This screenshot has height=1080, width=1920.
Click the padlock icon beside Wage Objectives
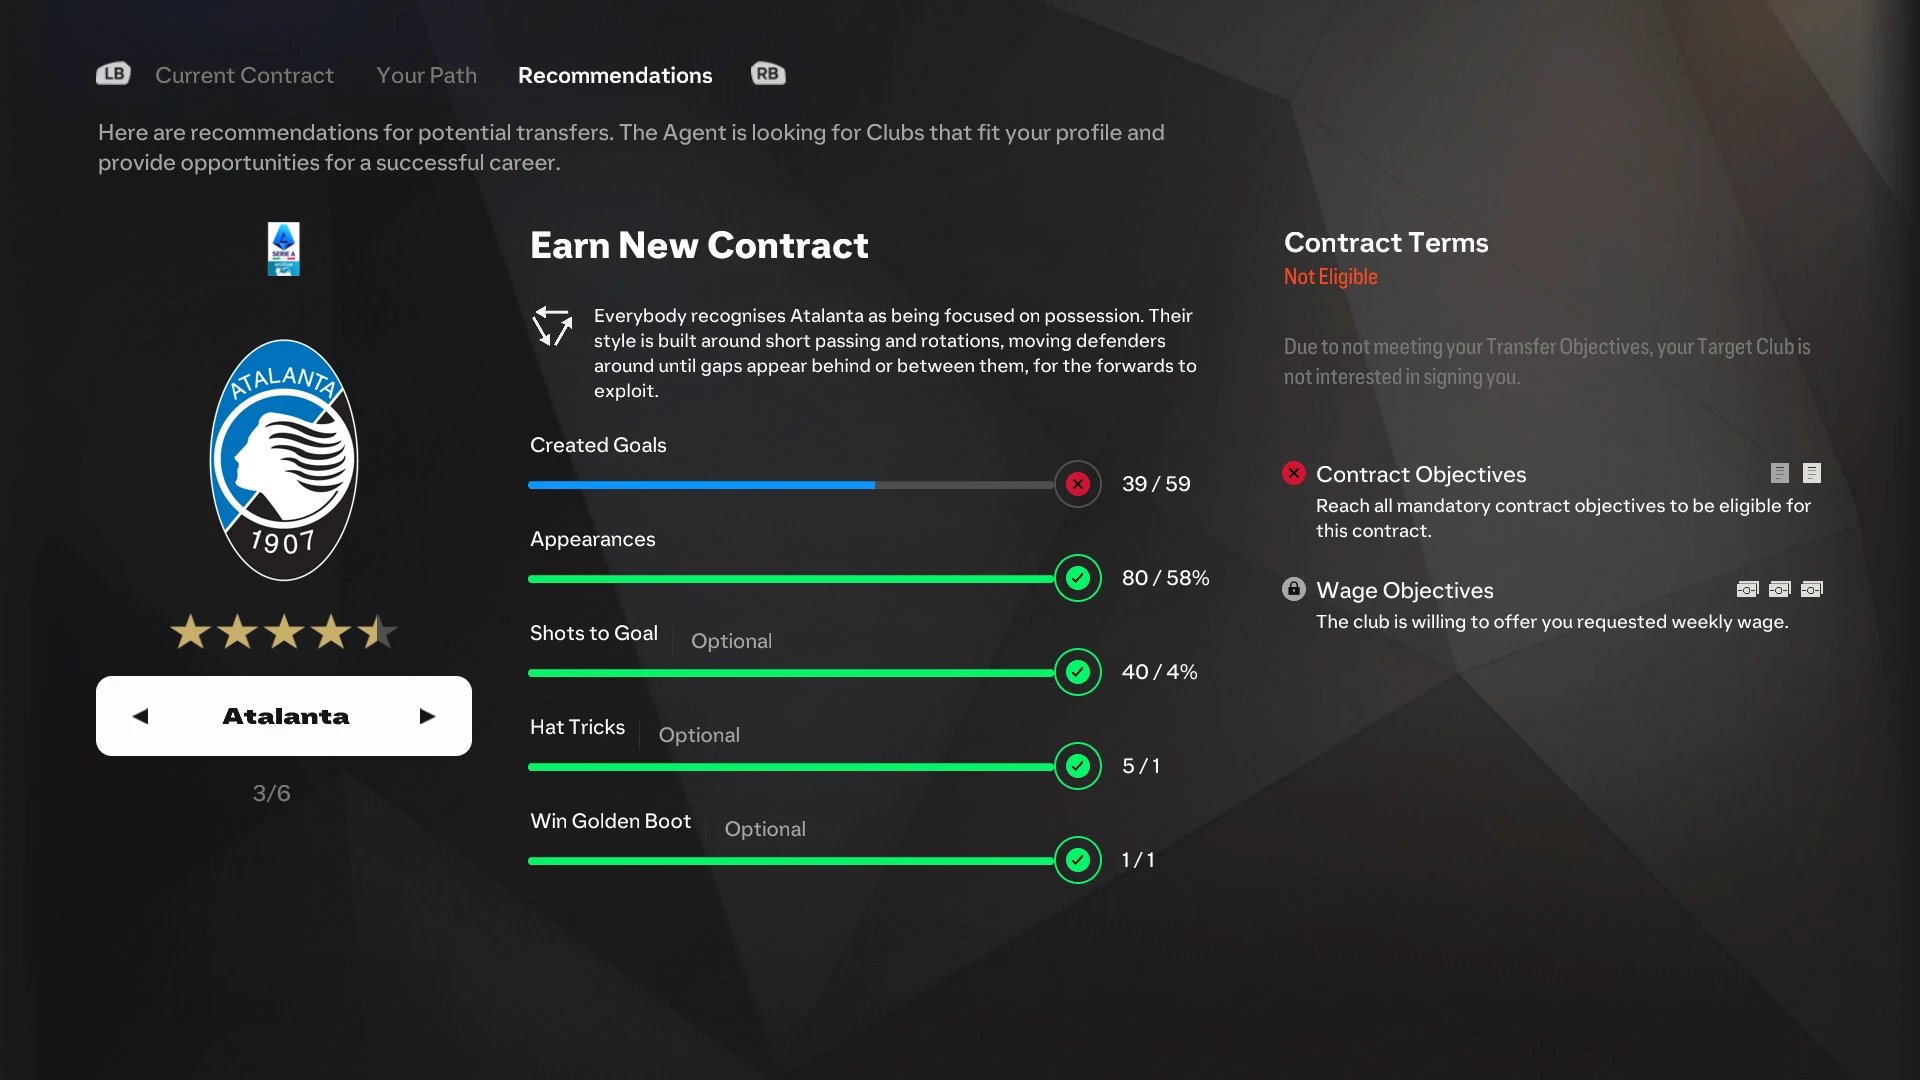pos(1294,589)
